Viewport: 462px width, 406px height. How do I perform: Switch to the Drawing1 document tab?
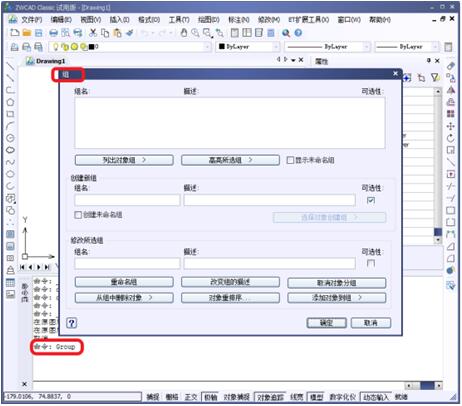pyautogui.click(x=46, y=61)
